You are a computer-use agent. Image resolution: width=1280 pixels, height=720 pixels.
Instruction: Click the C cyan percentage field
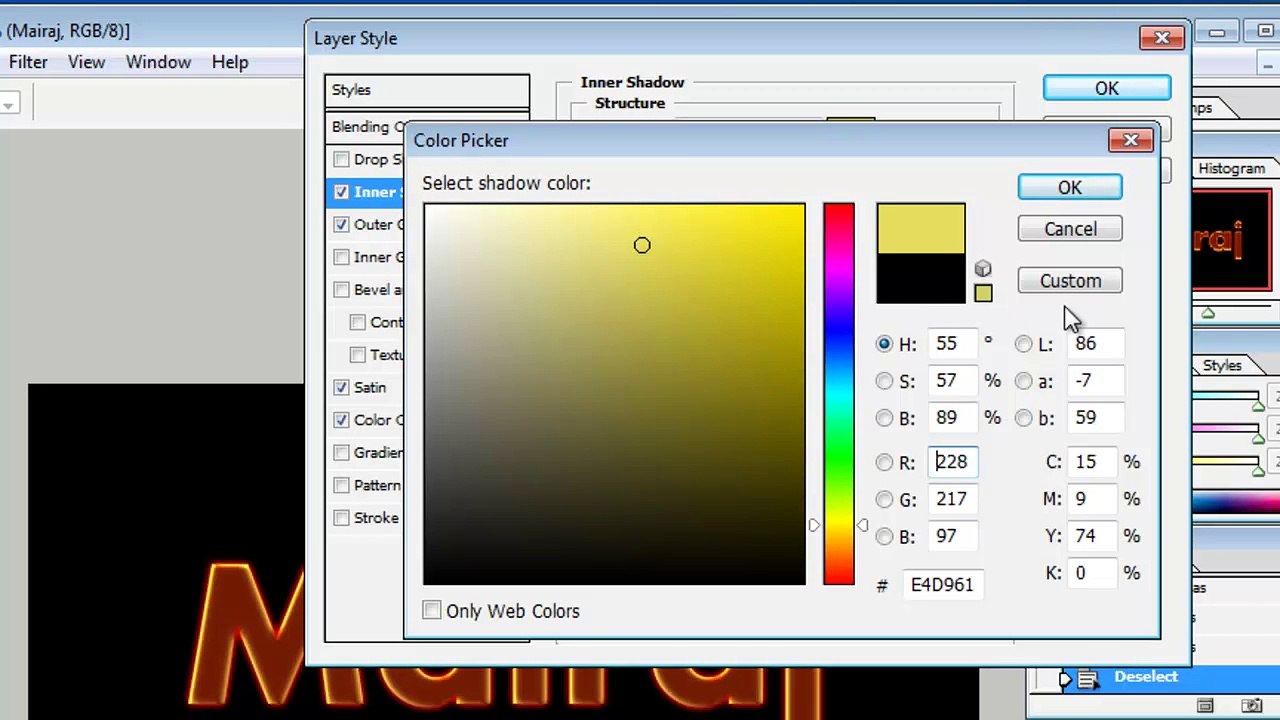pyautogui.click(x=1093, y=462)
